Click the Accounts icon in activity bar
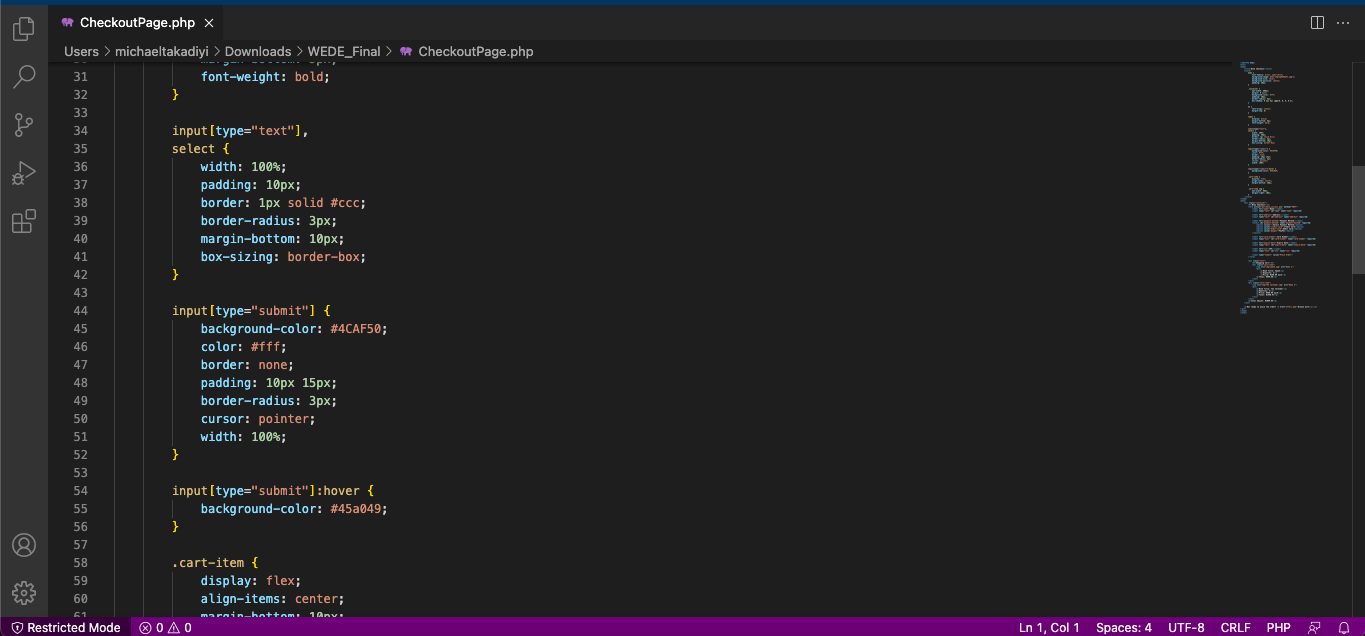The height and width of the screenshot is (636, 1365). coord(23,545)
